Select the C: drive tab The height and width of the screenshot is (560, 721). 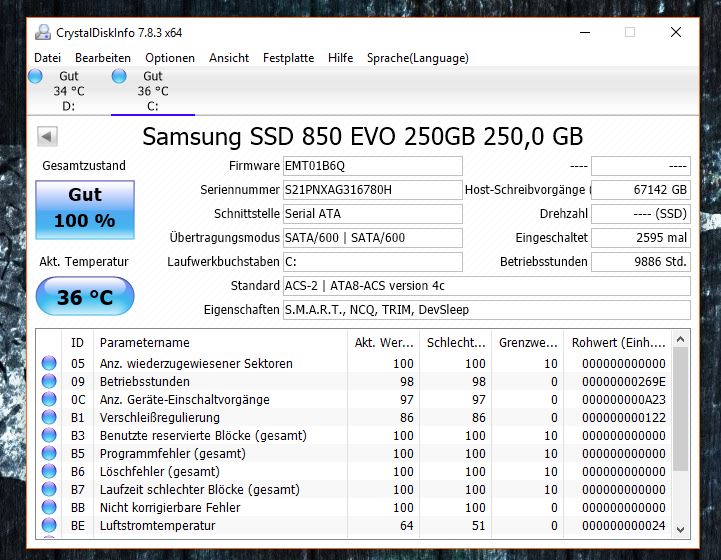pos(153,91)
